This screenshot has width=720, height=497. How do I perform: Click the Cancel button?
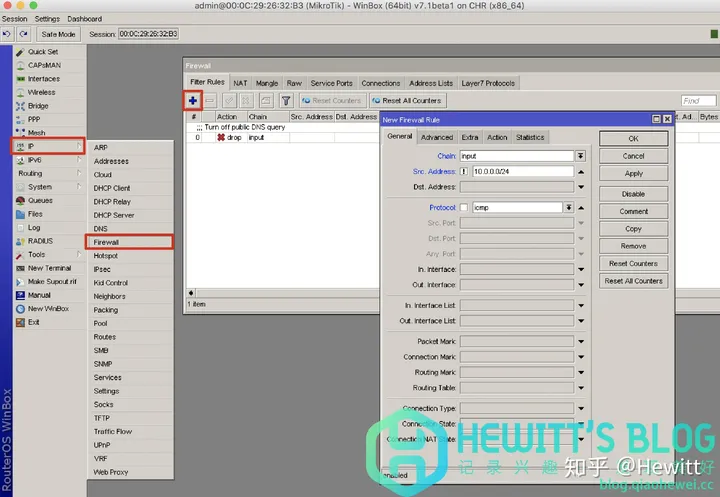633,156
